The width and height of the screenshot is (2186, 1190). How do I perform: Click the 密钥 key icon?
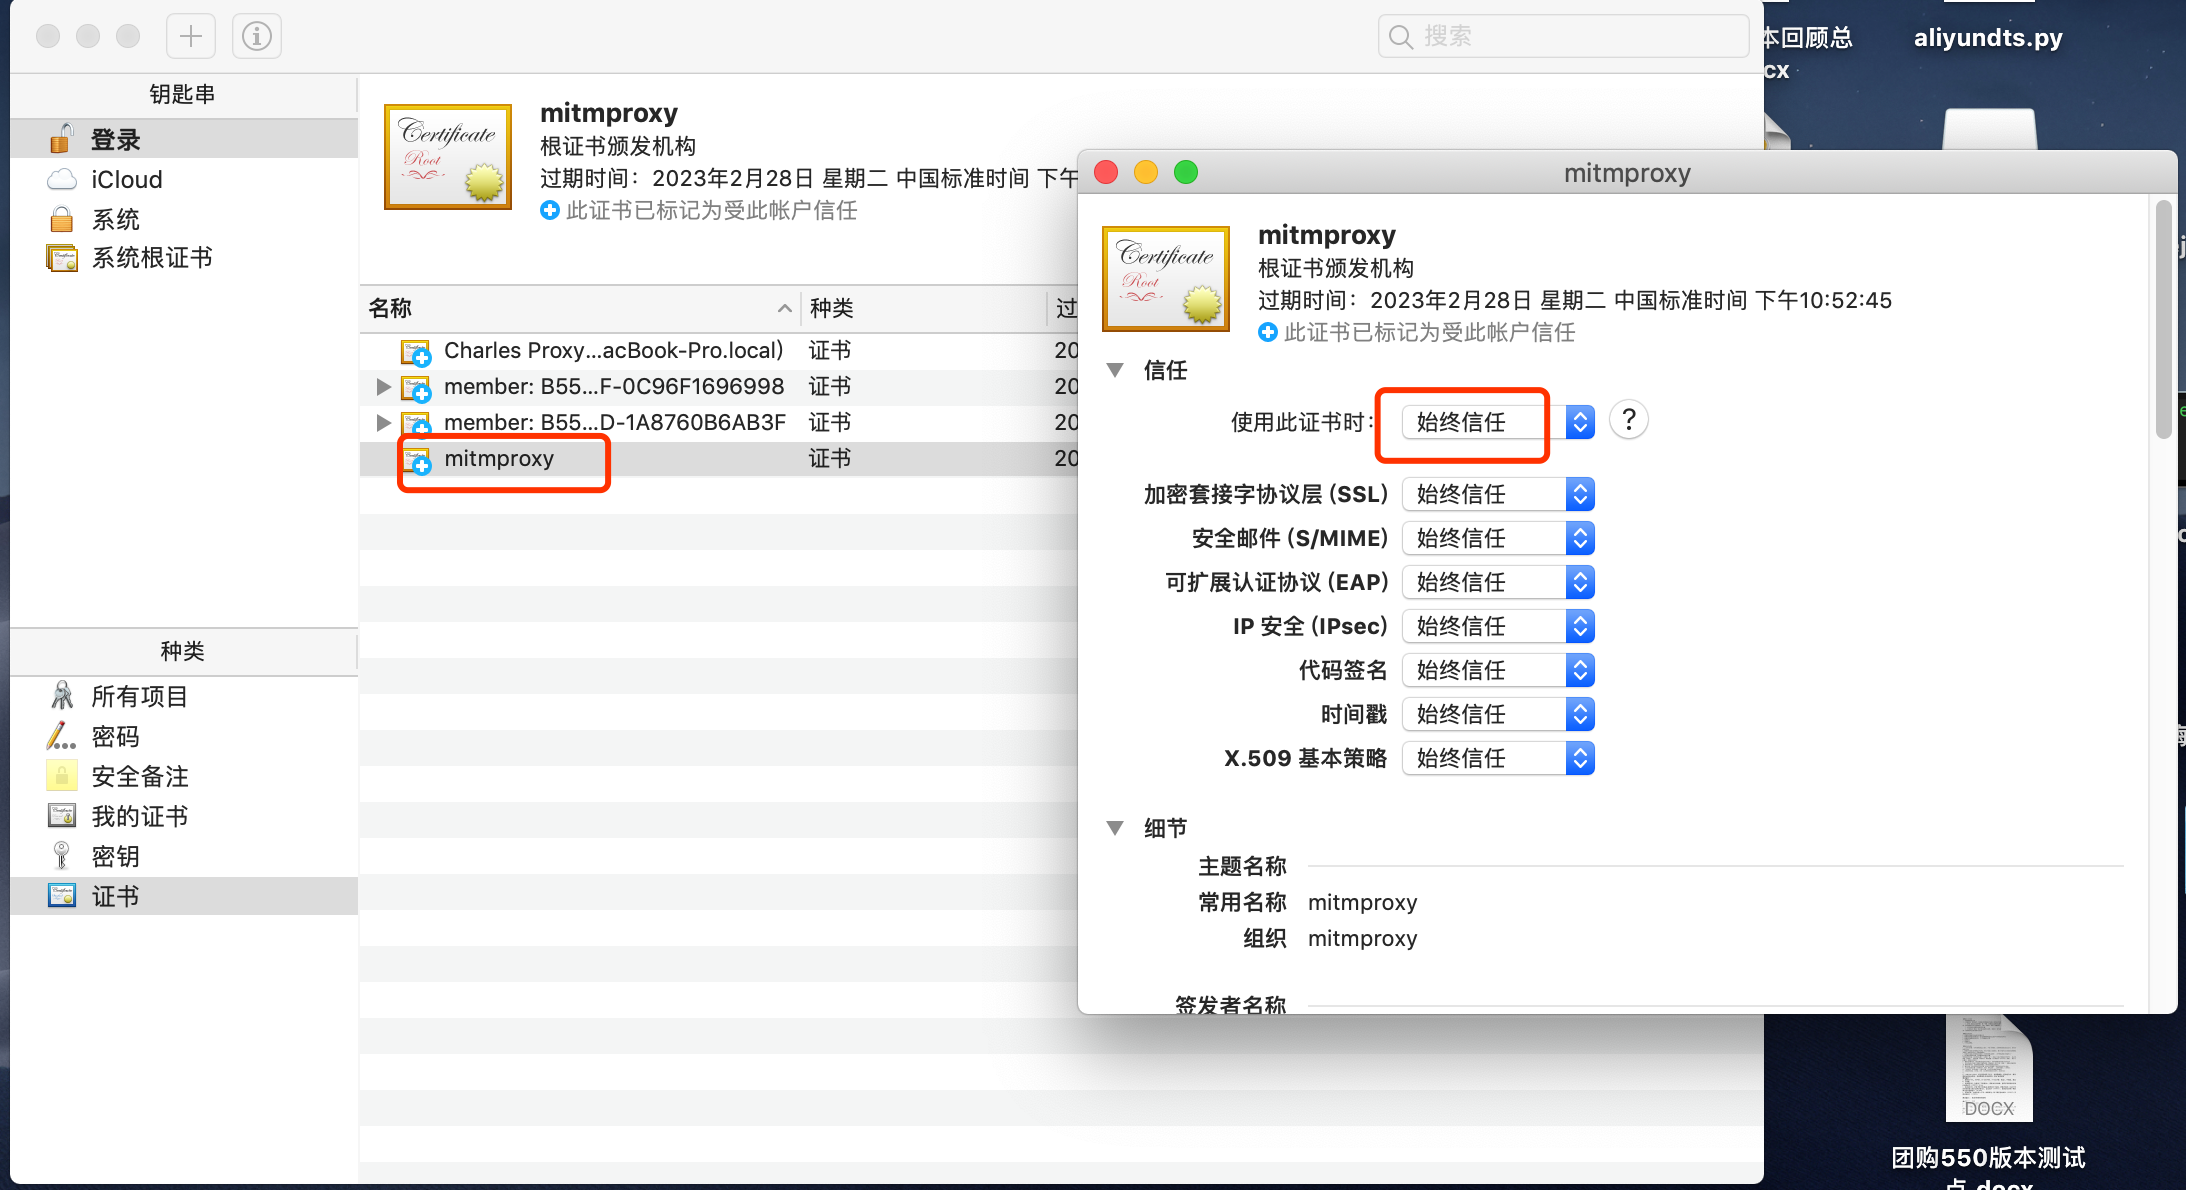pyautogui.click(x=62, y=855)
